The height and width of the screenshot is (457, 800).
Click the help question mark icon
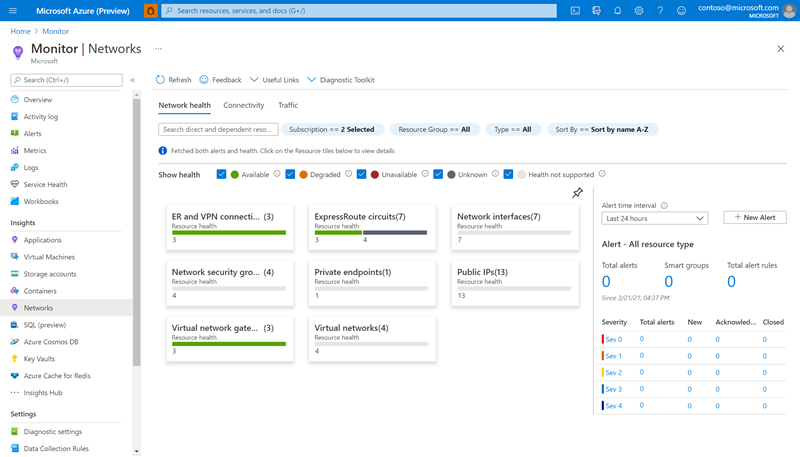[x=661, y=10]
